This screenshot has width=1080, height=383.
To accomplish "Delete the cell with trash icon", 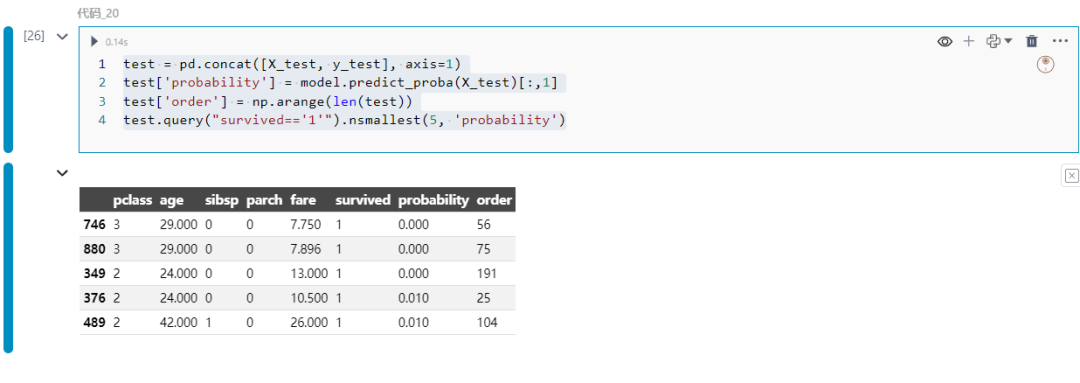I will 1032,41.
